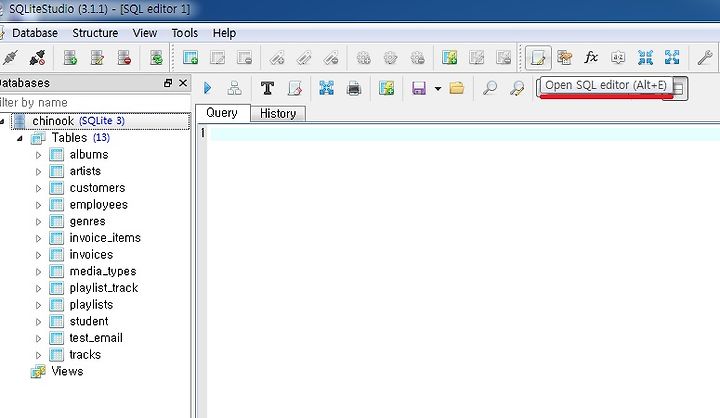Expand the artists table node
Viewport: 720px width, 418px height.
click(39, 172)
